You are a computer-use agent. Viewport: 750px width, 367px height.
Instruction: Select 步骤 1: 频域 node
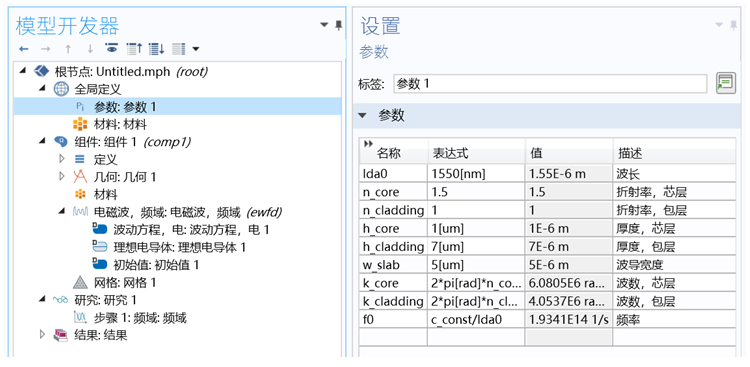pyautogui.click(x=140, y=317)
